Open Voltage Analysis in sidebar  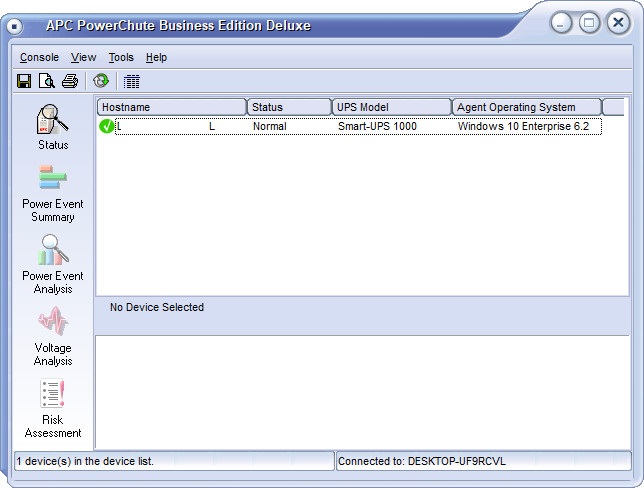click(53, 336)
